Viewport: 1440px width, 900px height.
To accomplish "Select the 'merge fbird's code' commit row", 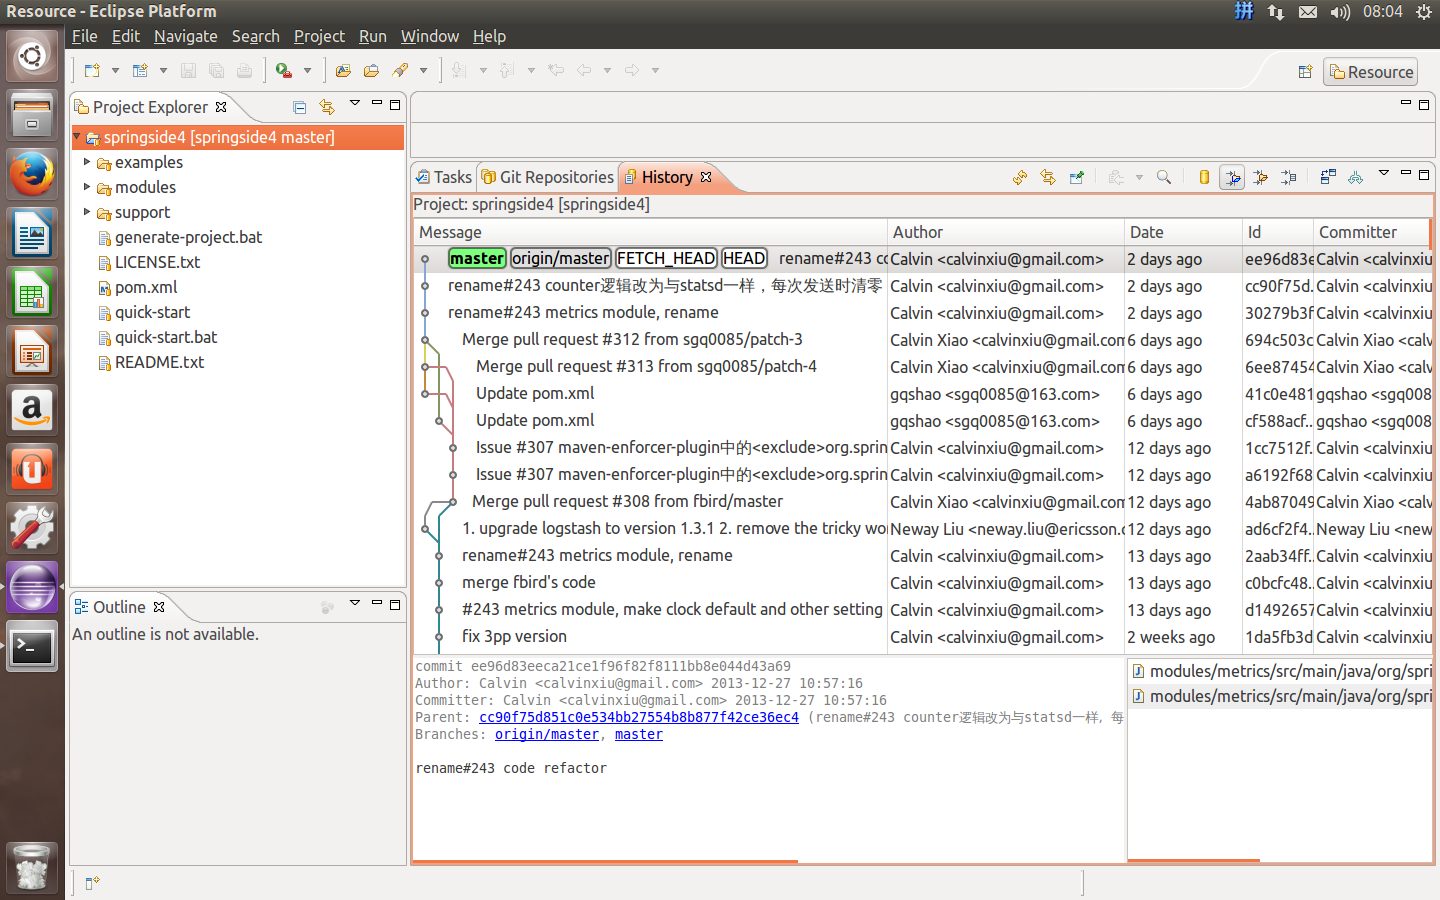I will coord(528,582).
